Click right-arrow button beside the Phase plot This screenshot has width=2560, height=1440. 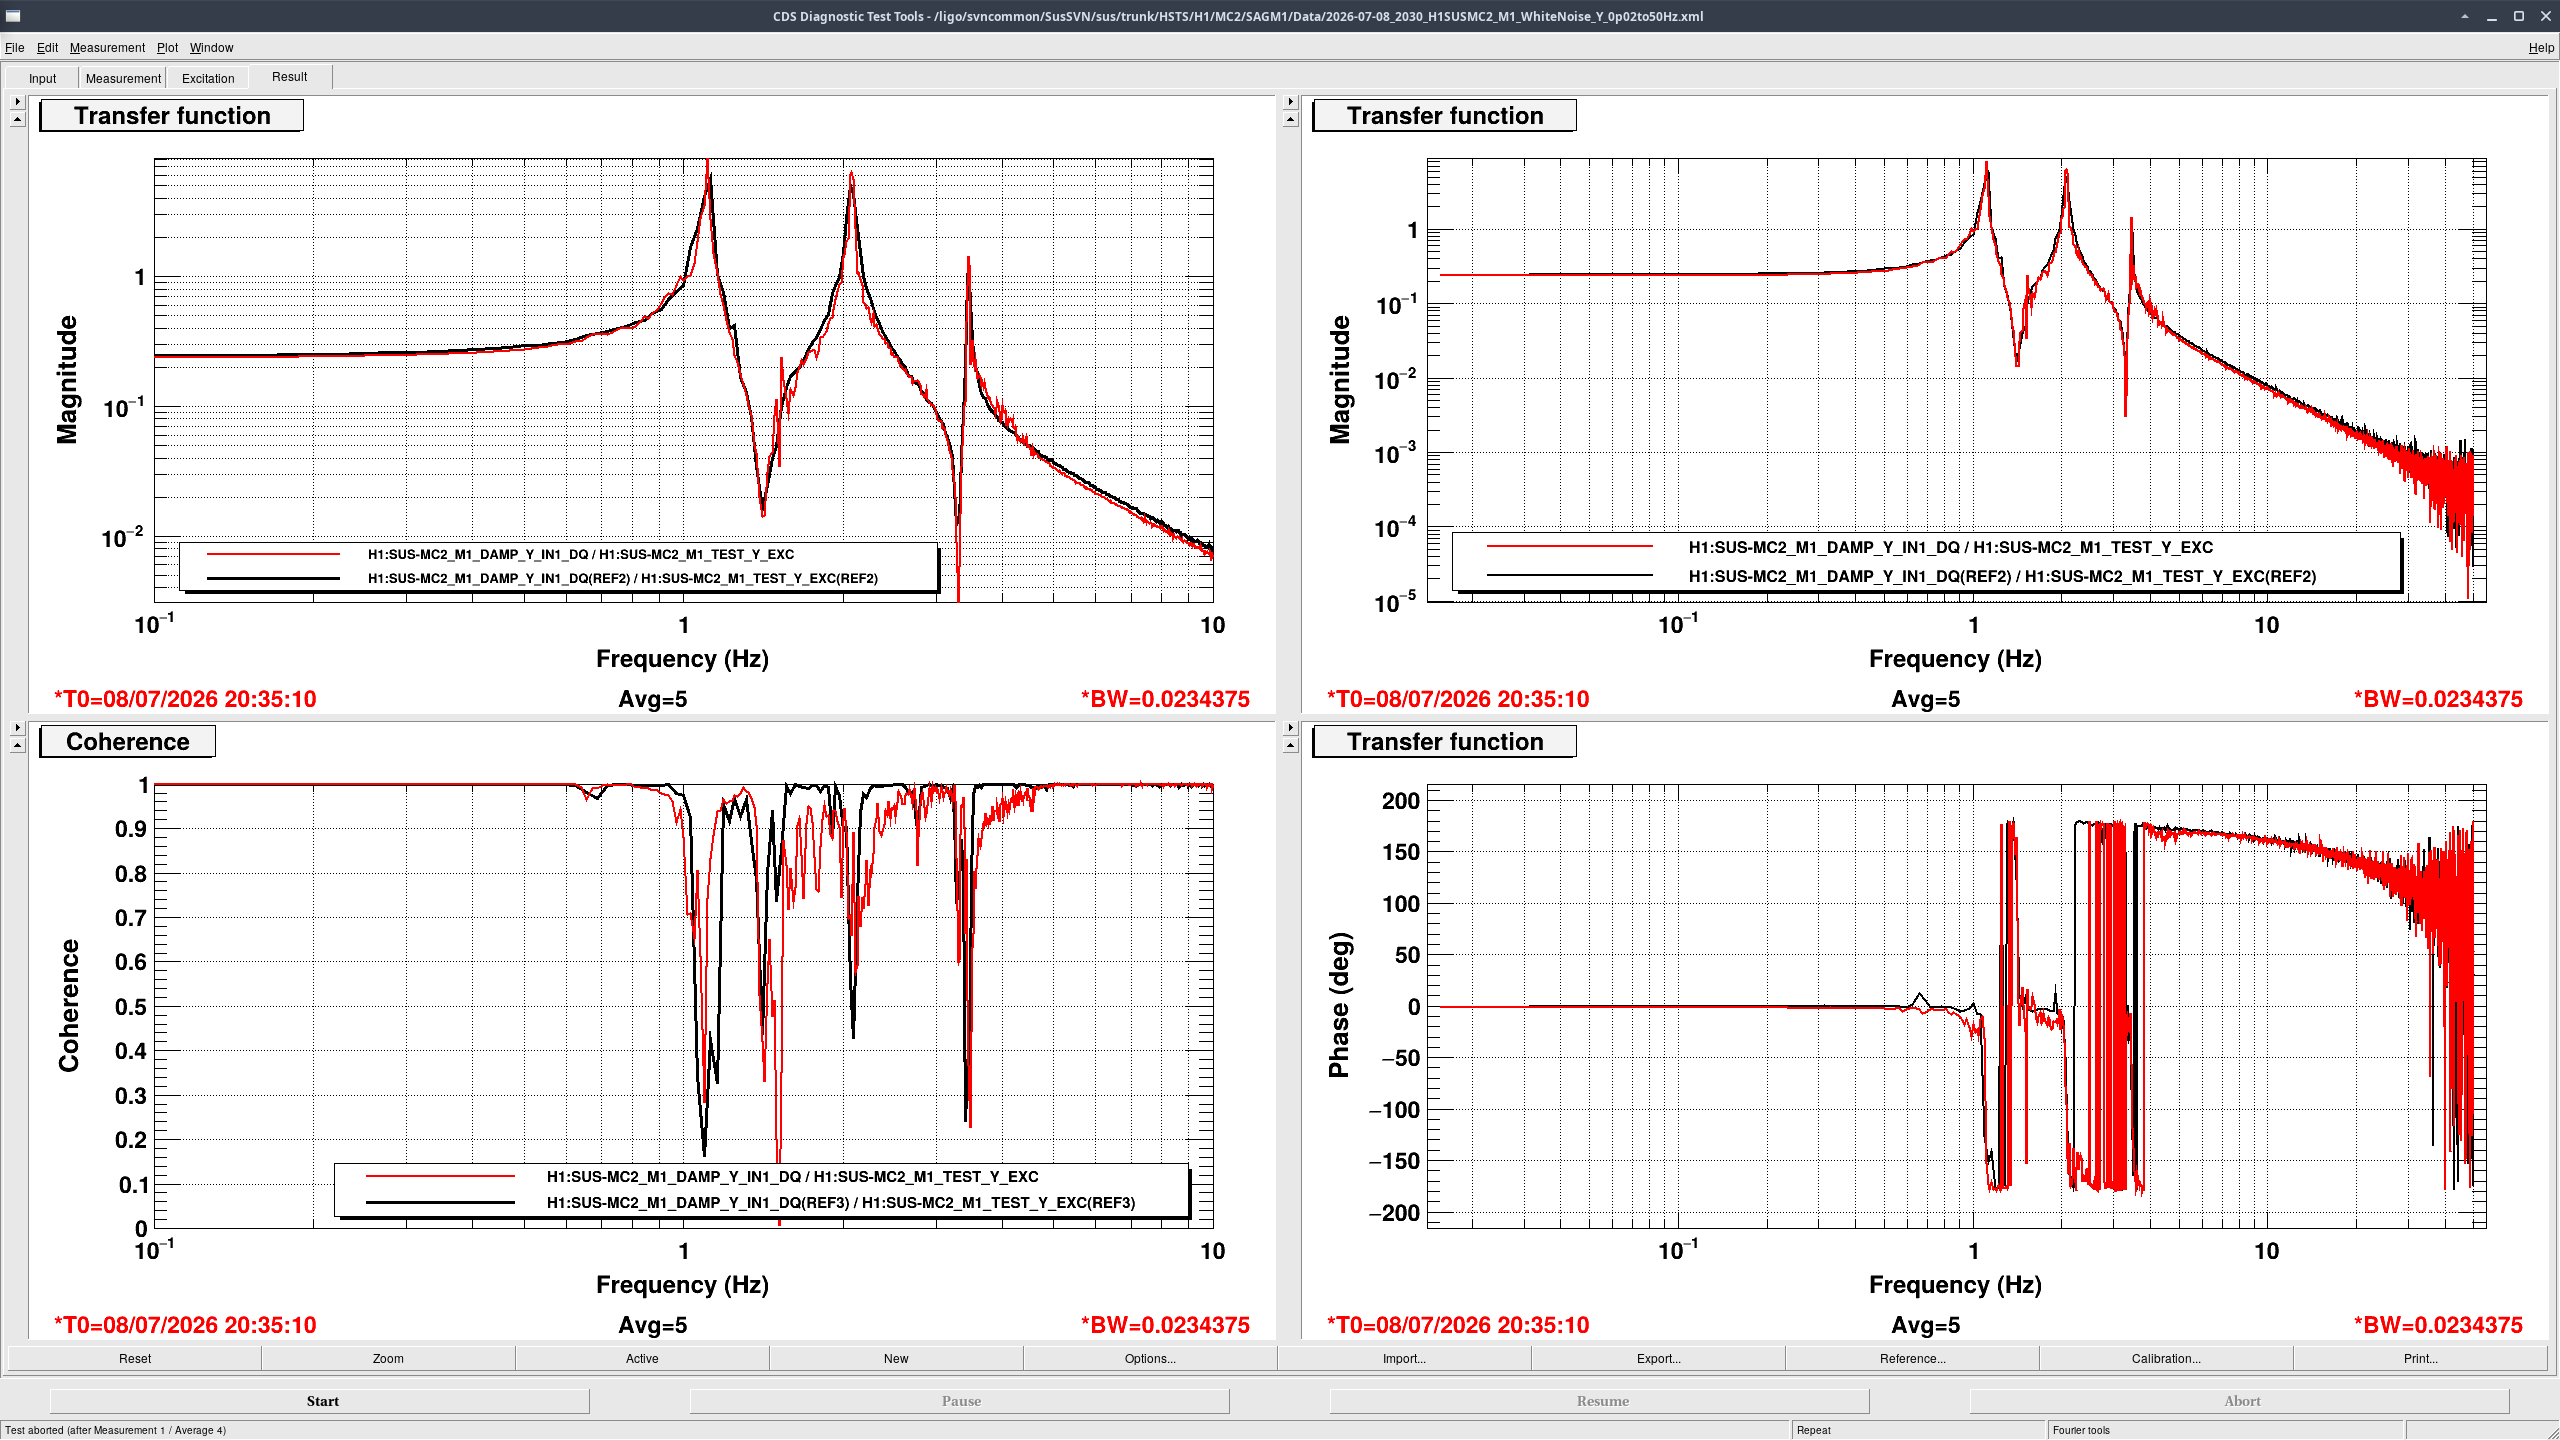point(1290,727)
